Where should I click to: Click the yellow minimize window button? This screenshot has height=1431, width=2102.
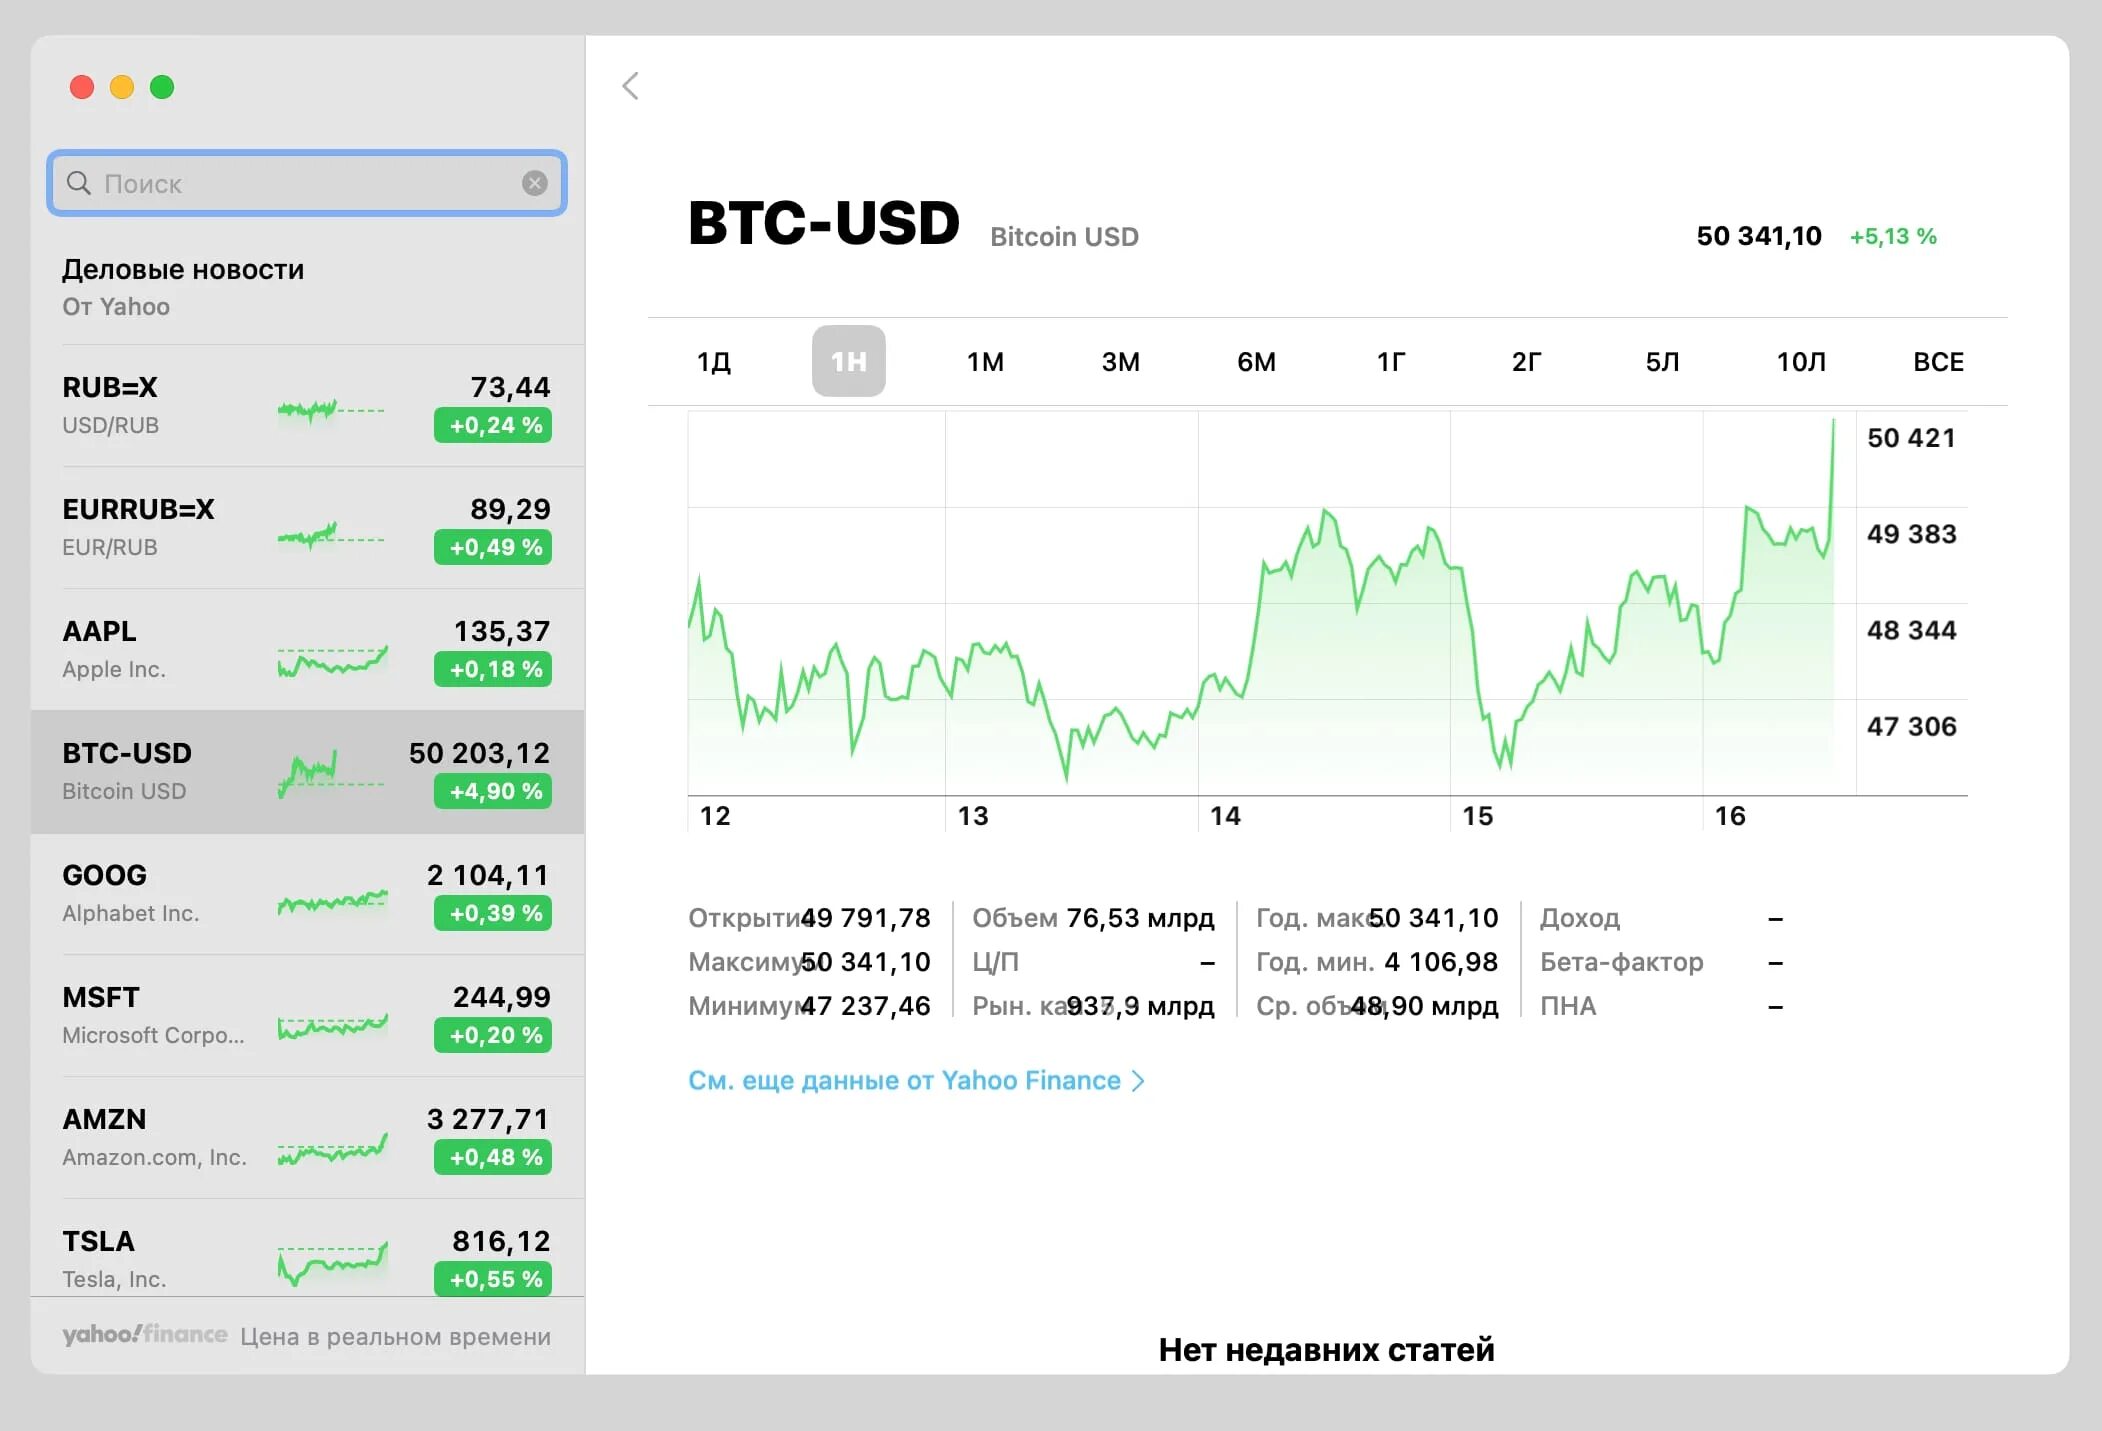click(122, 87)
